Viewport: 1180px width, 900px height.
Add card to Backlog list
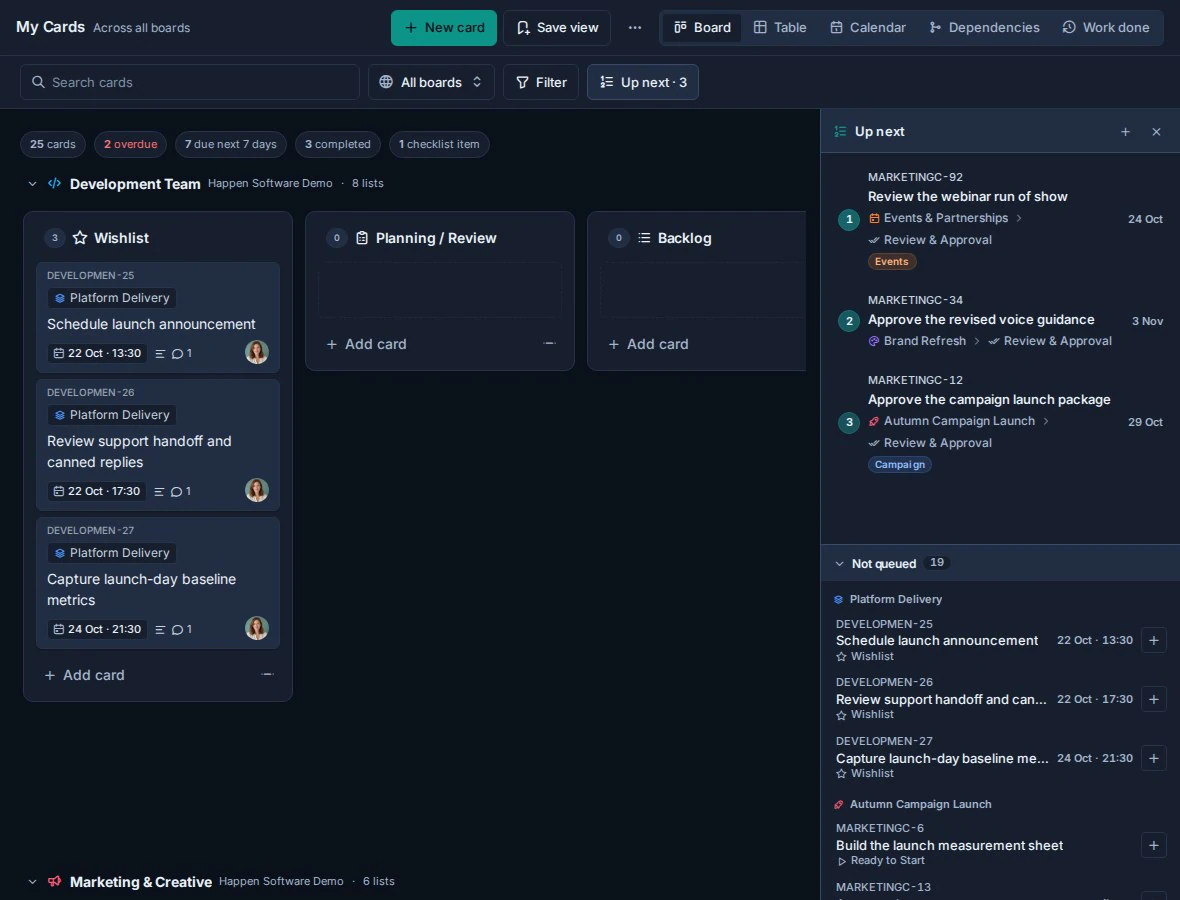[649, 344]
